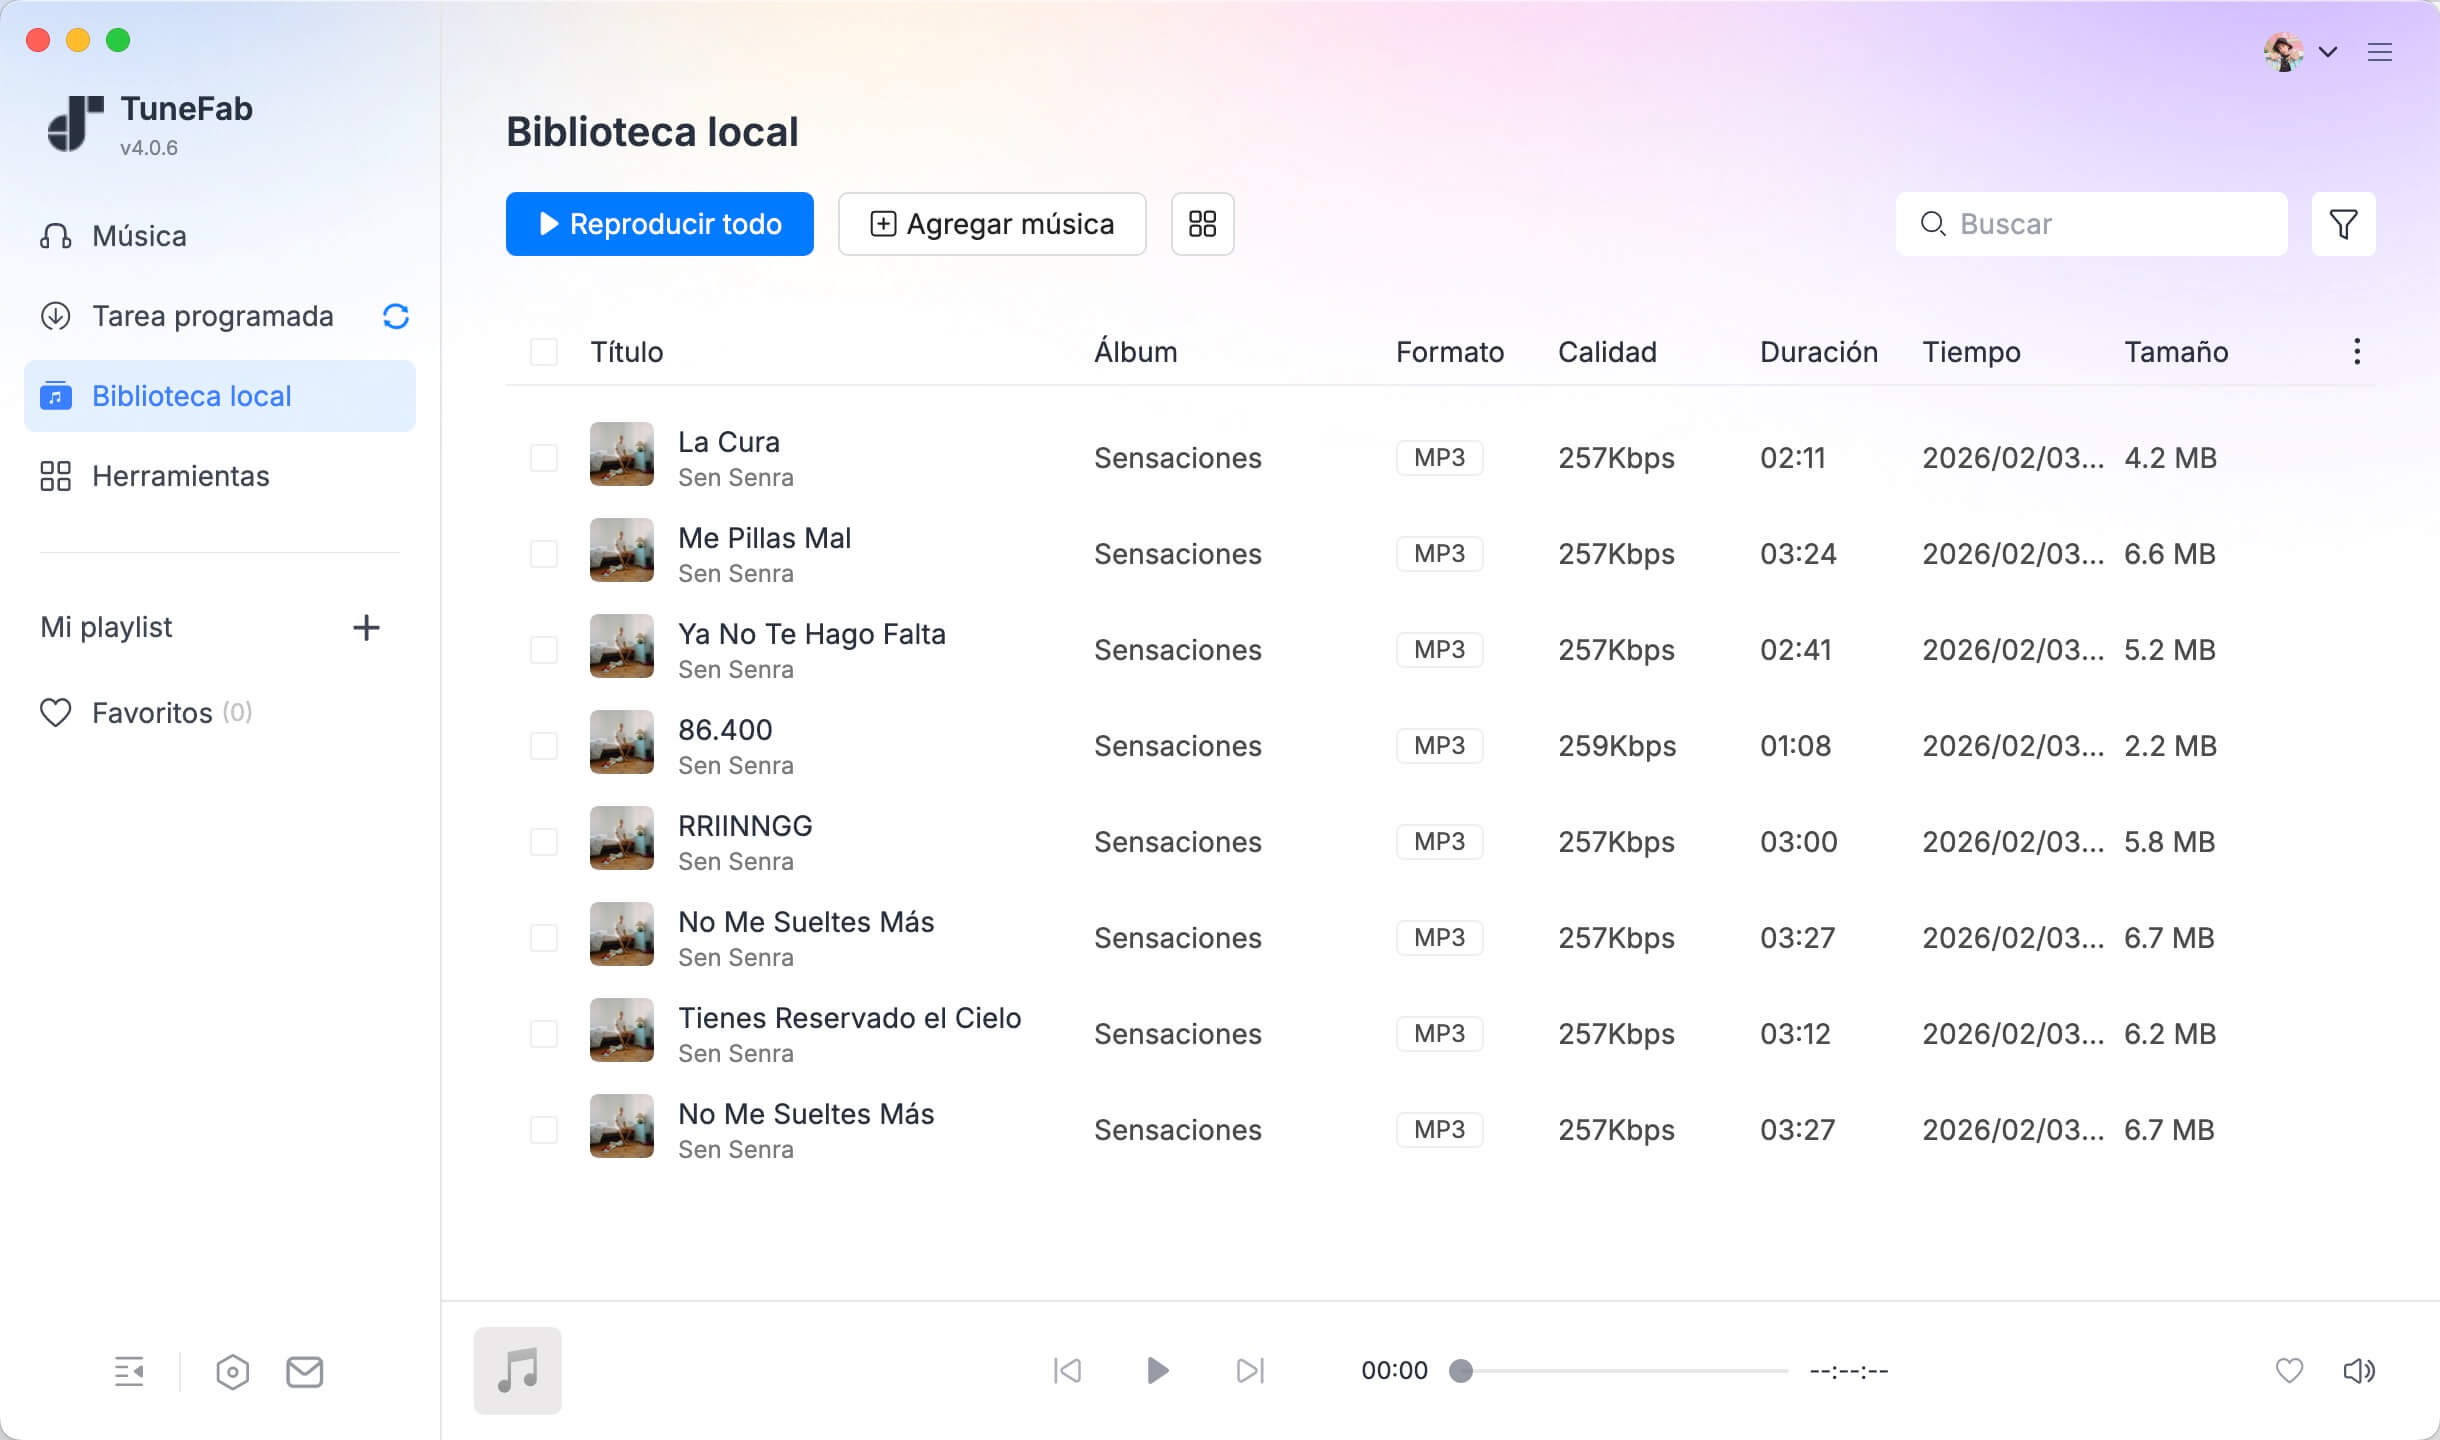
Task: Click the Reproducir todo button
Action: point(659,224)
